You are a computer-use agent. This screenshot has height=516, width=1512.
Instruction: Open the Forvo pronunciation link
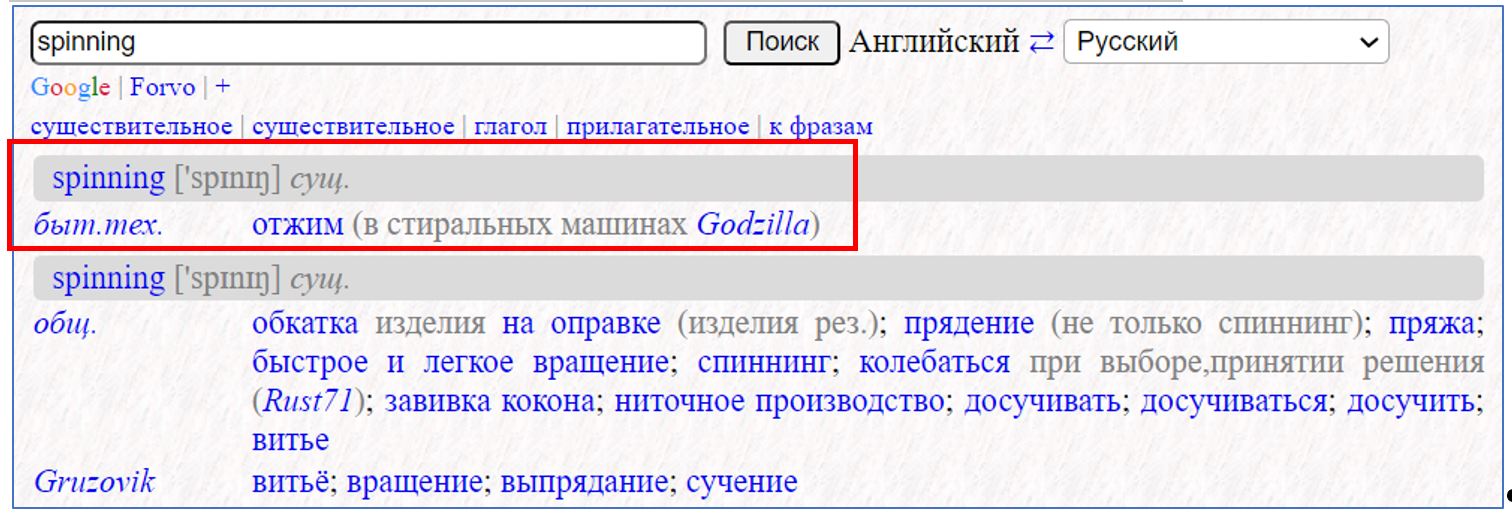pyautogui.click(x=162, y=87)
